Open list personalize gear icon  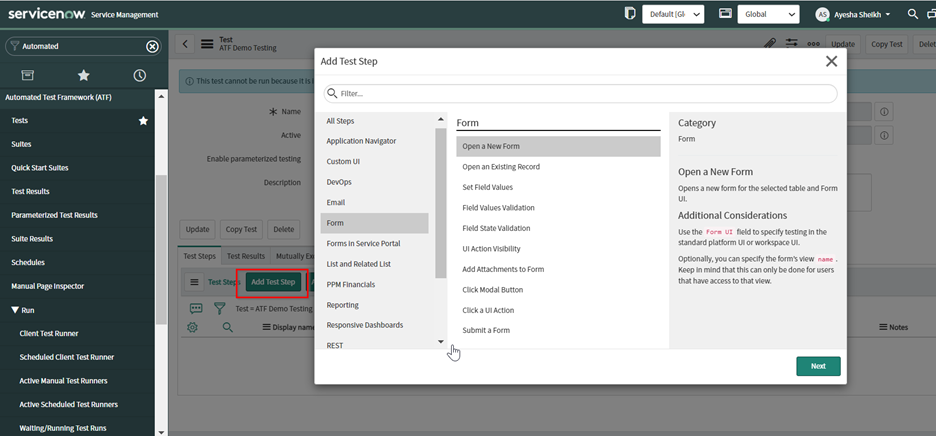click(192, 327)
